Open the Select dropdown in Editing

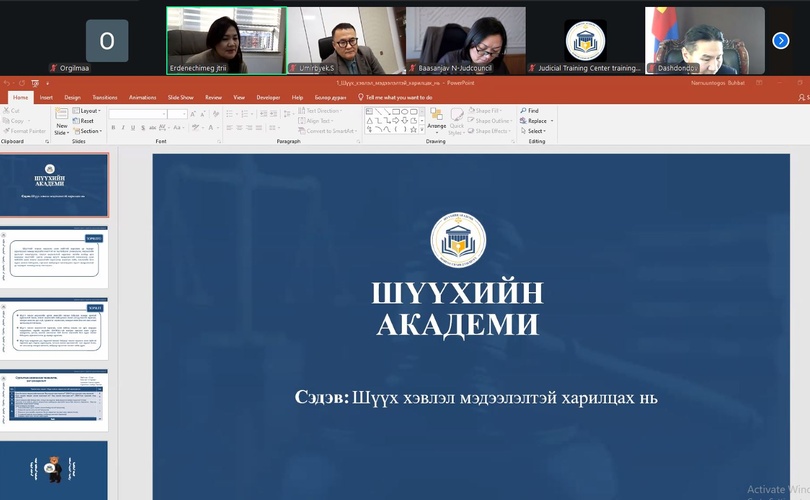[x=533, y=131]
